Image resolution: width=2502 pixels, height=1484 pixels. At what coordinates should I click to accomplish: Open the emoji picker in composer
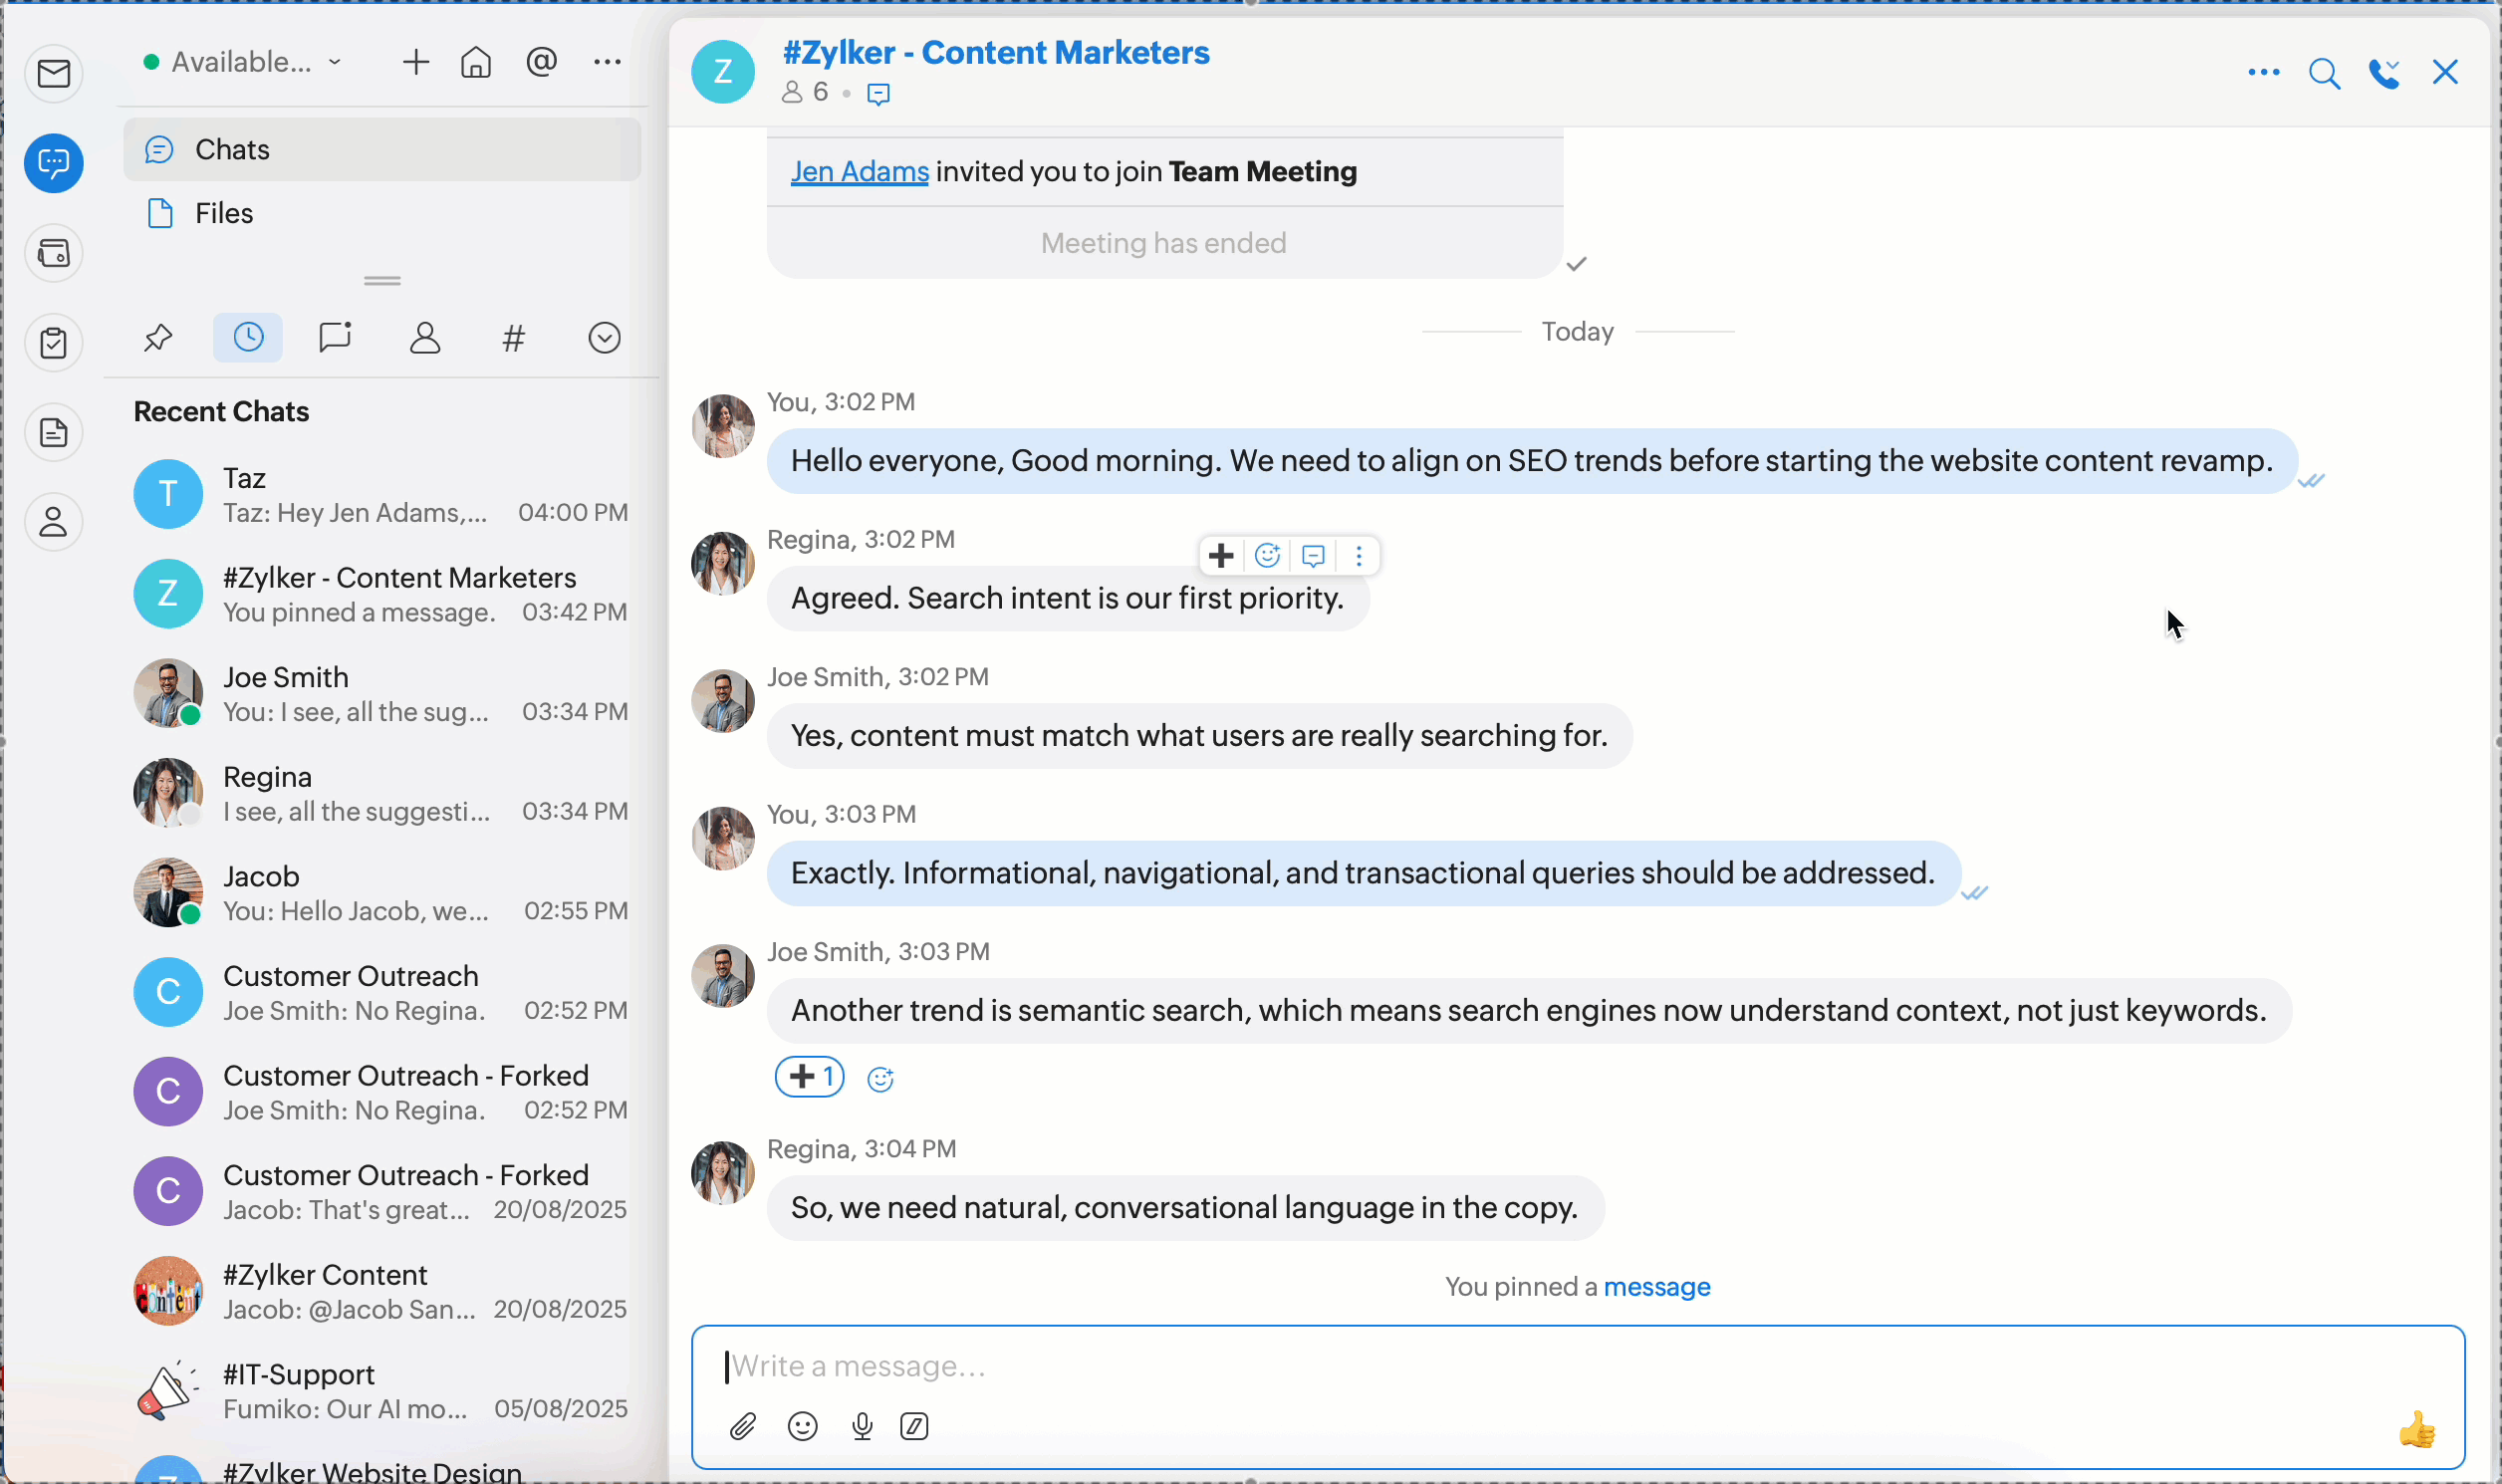(802, 1426)
